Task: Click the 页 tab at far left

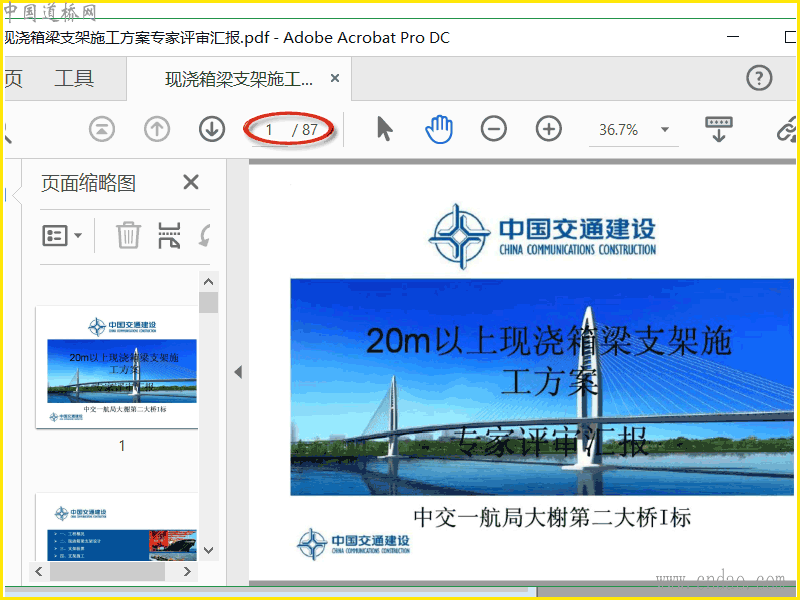Action: (13, 79)
